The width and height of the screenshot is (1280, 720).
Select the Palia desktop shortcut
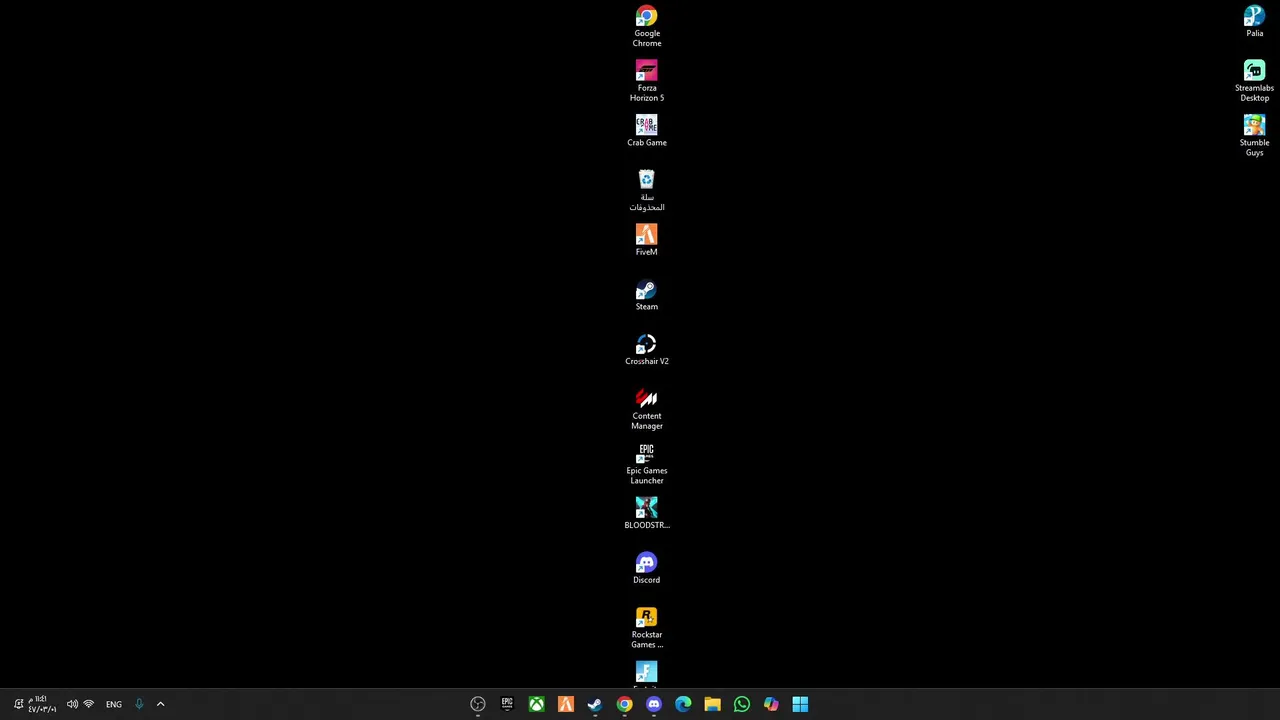pos(1254,21)
